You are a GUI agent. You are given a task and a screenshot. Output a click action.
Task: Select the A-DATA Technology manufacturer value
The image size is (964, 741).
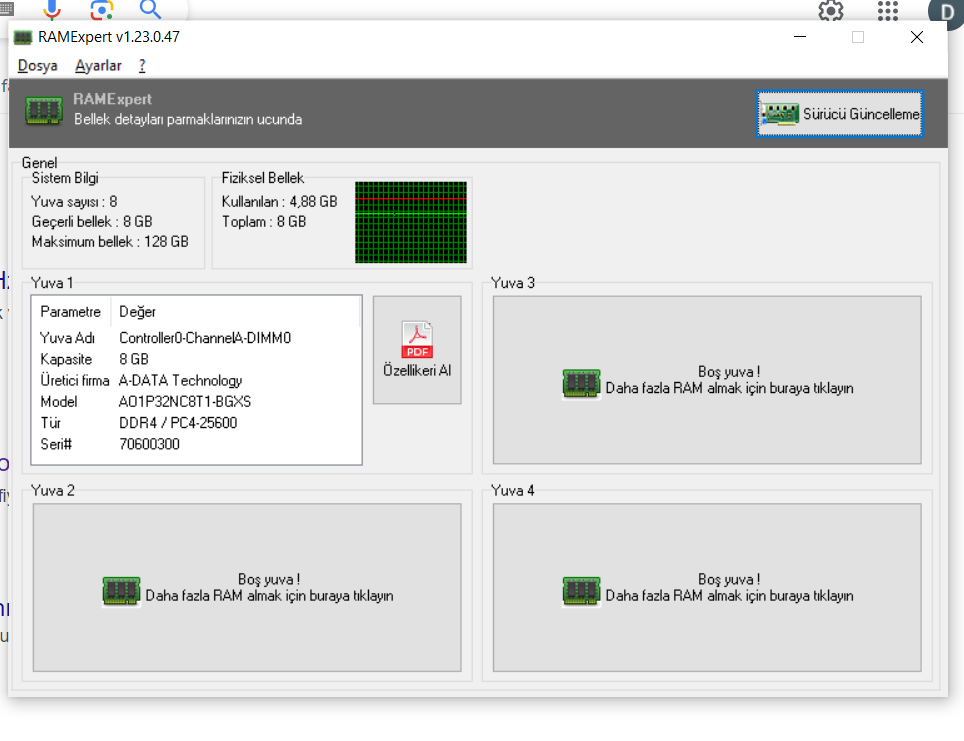180,381
